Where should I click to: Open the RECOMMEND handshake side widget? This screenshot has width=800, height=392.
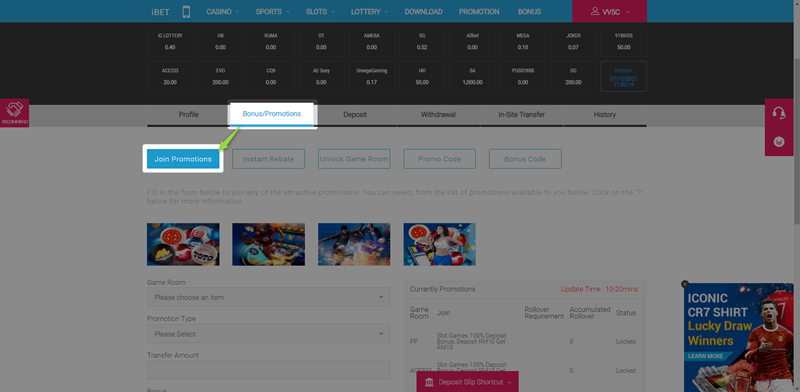pyautogui.click(x=14, y=113)
